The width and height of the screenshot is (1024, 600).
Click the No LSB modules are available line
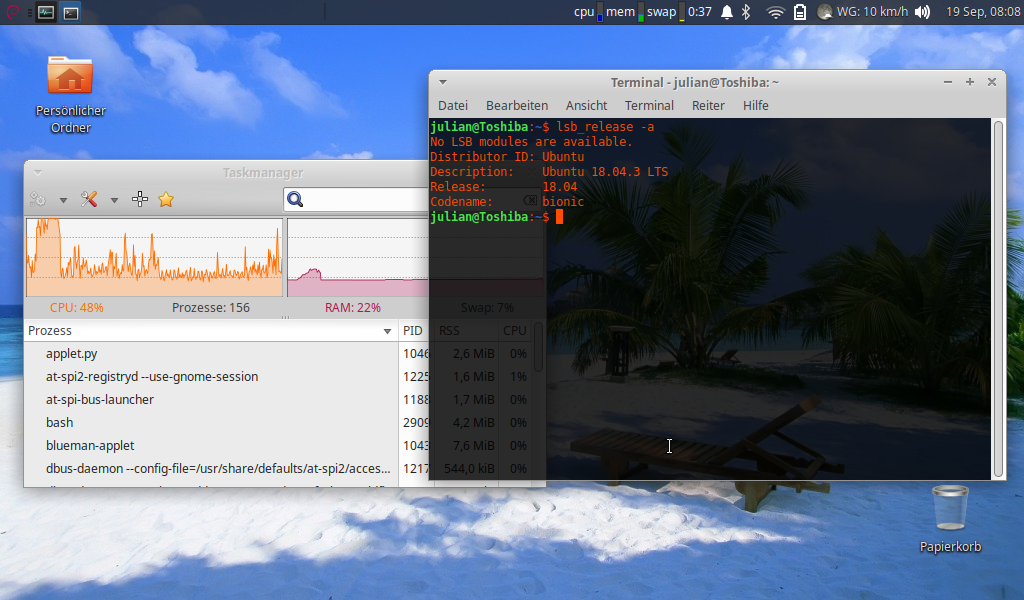click(x=531, y=142)
